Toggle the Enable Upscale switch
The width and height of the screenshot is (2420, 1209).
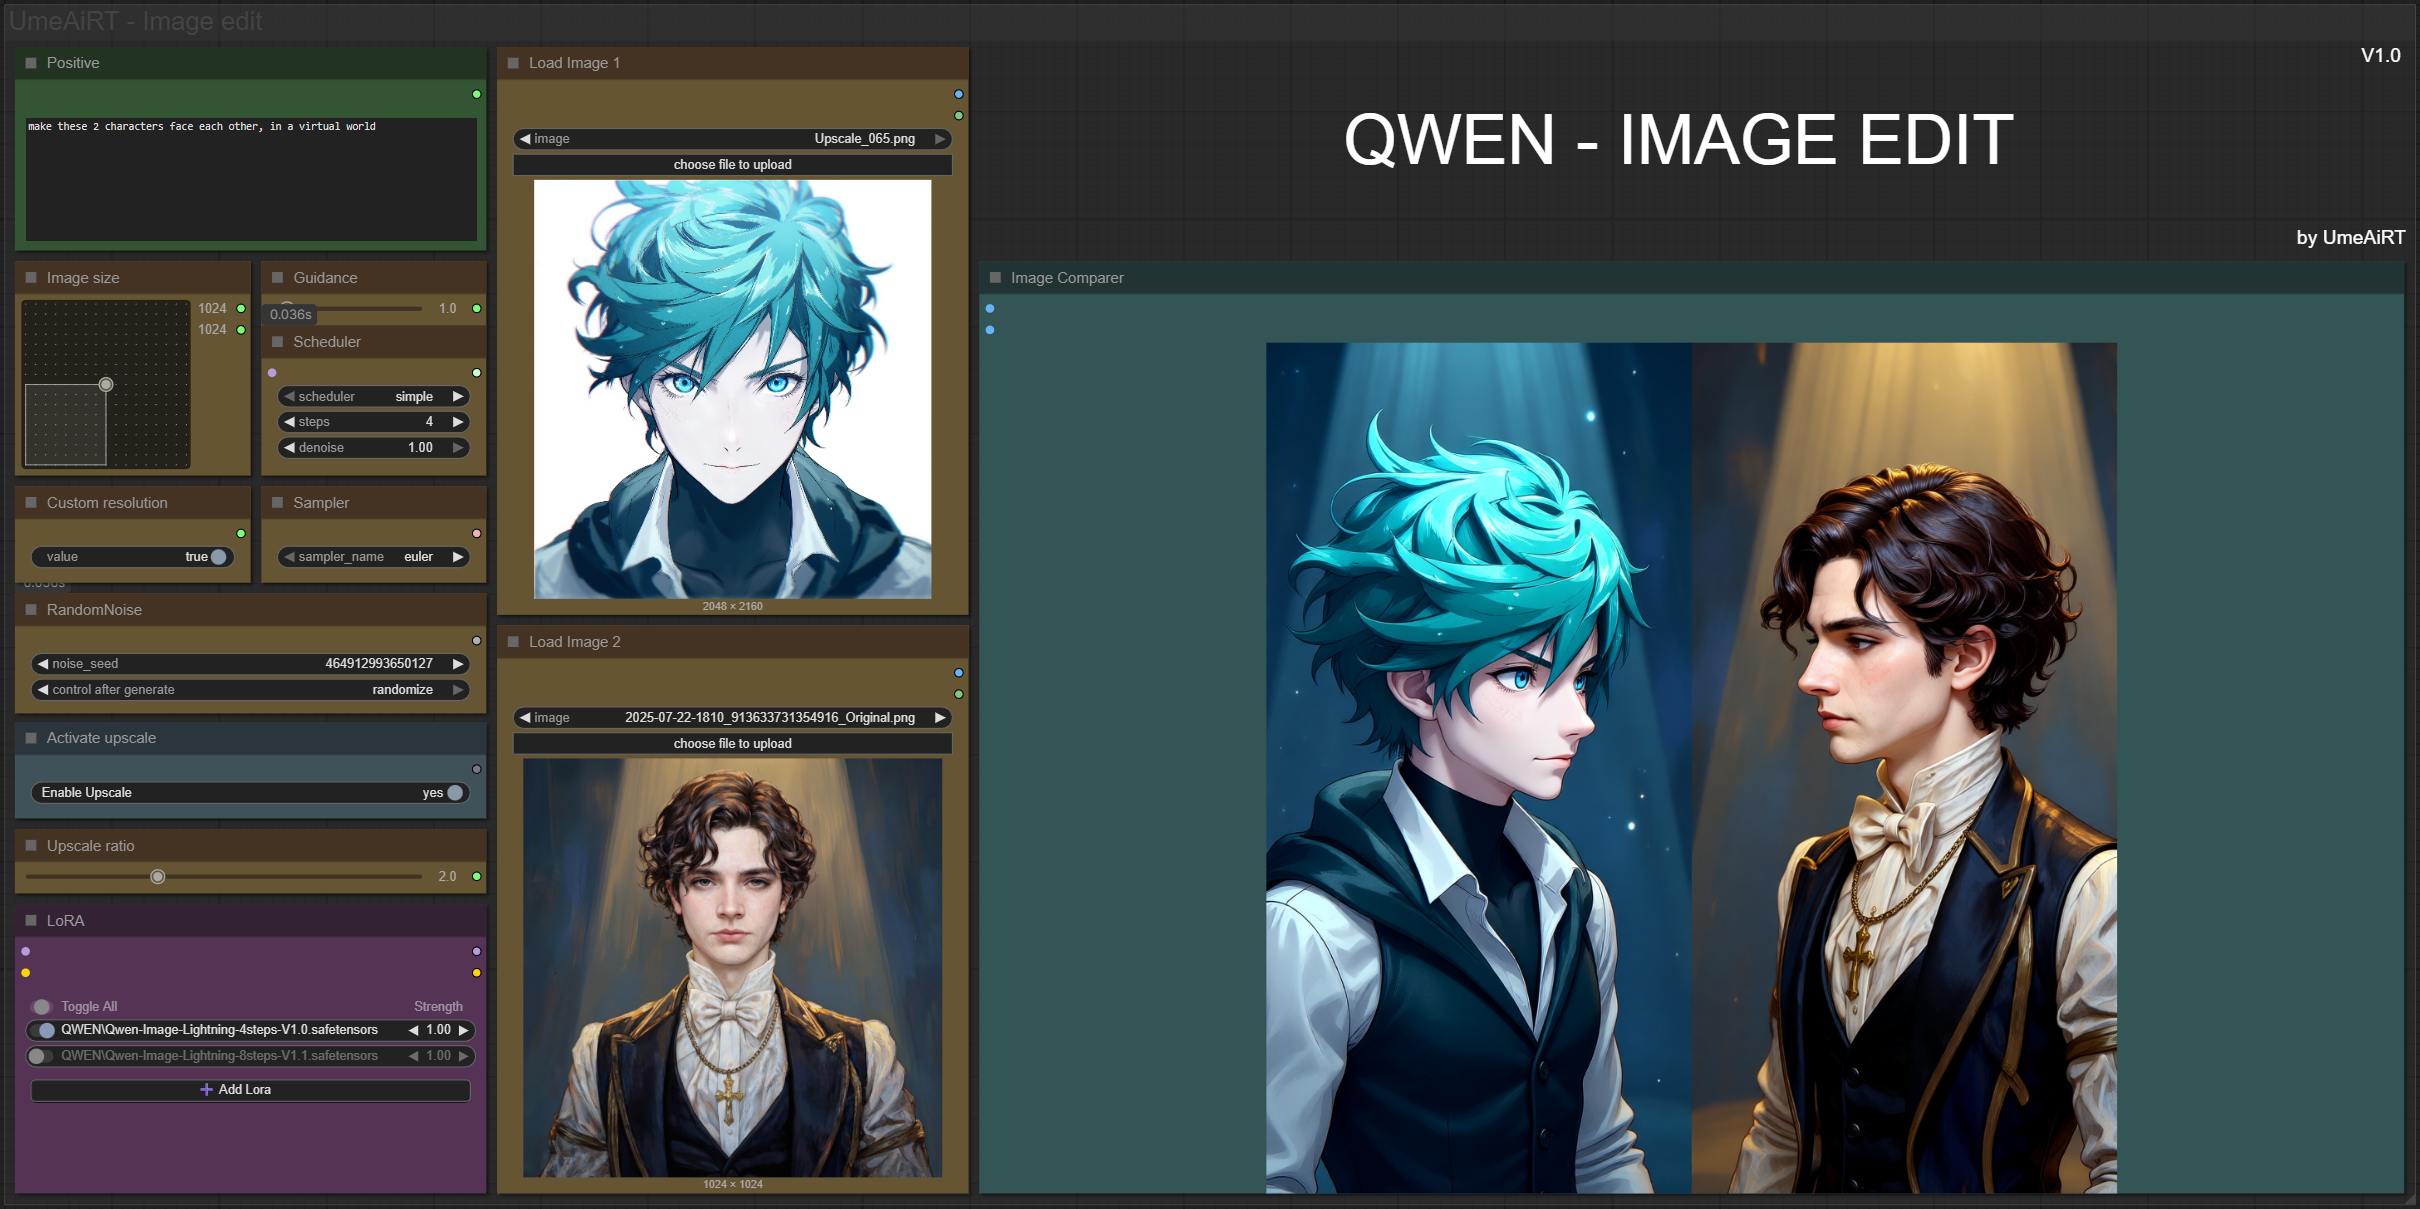click(x=456, y=793)
